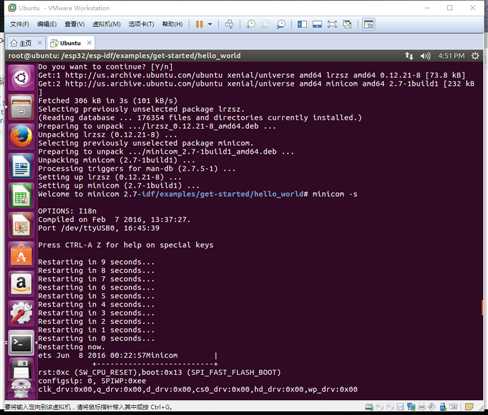The height and width of the screenshot is (415, 488).
Task: Click the 'OPTIONS: I18n' line
Action: coord(67,211)
